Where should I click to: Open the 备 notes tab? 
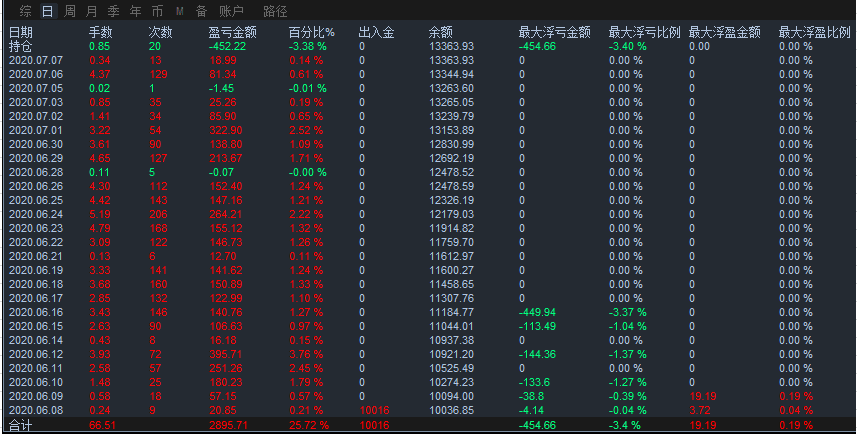(201, 11)
